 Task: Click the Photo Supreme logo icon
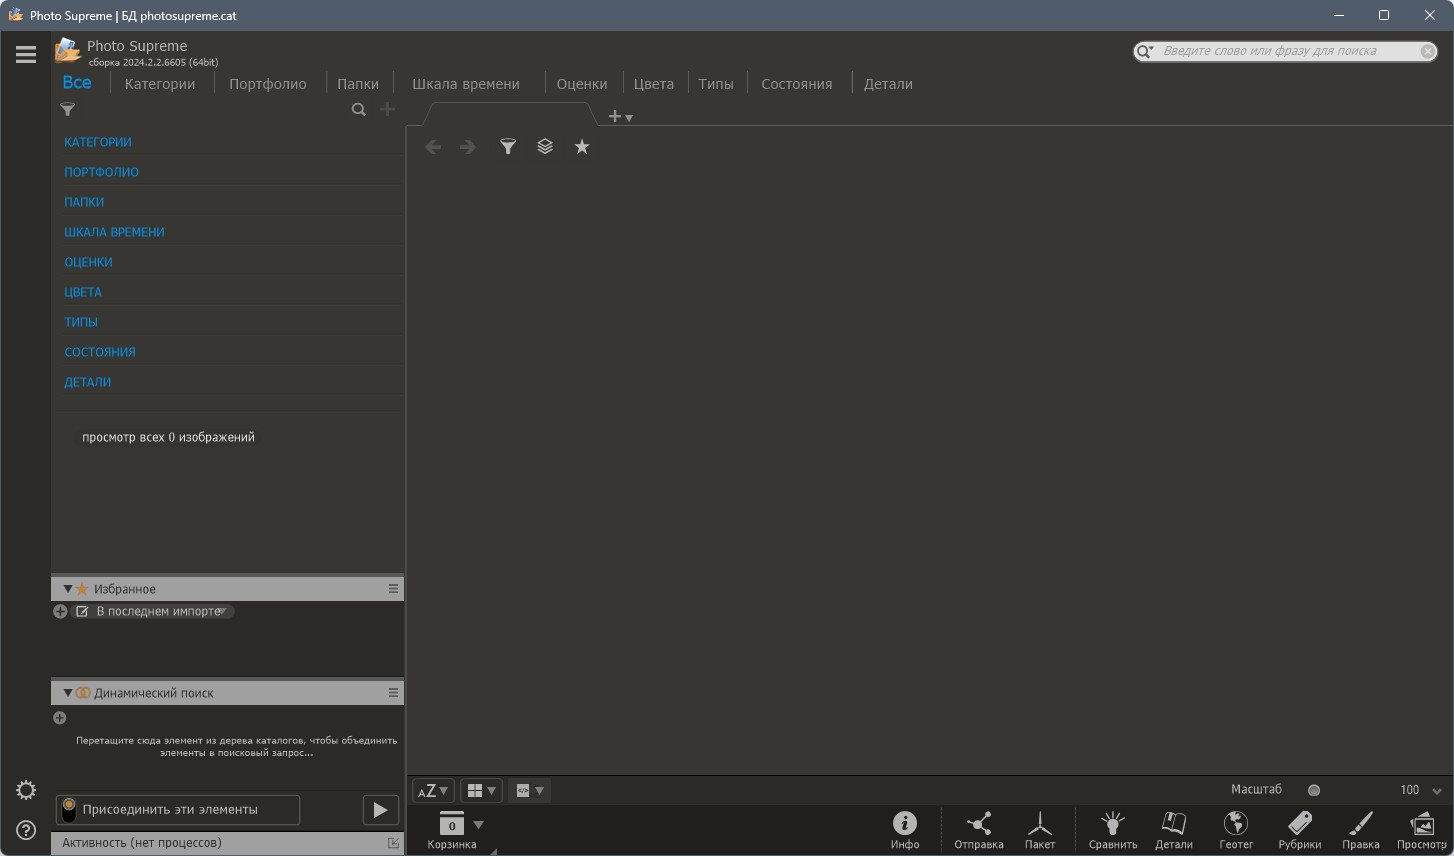(68, 50)
